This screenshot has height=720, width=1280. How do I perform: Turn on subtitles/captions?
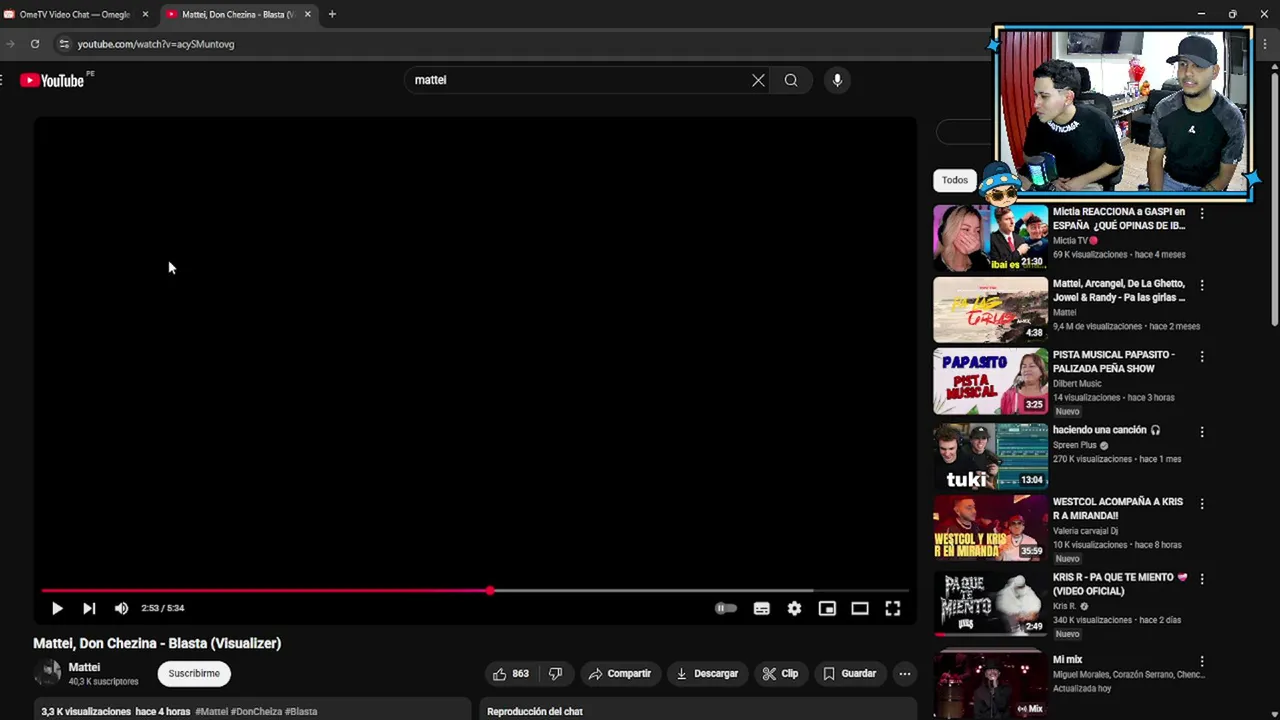coord(762,608)
